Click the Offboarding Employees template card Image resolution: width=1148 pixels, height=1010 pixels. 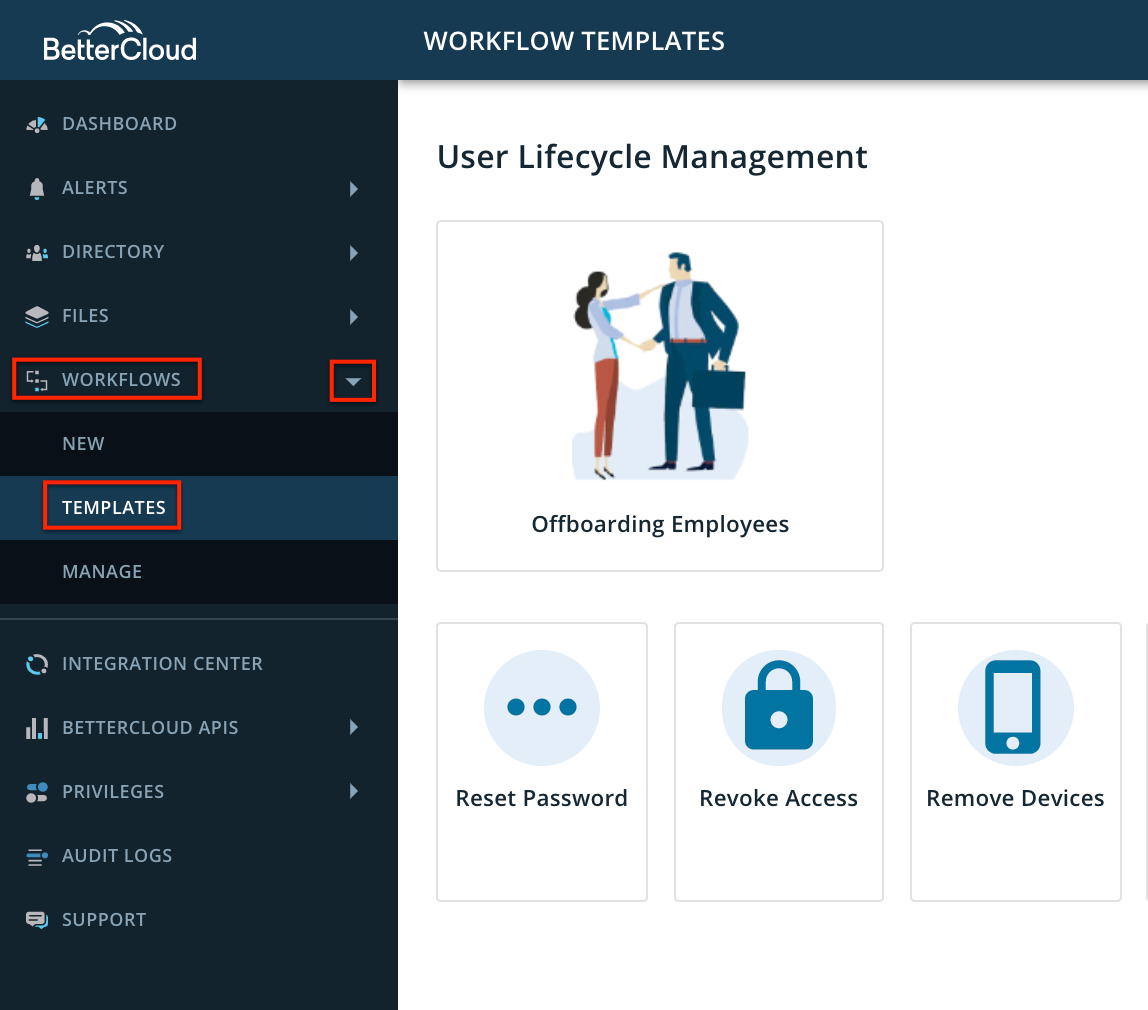(659, 396)
